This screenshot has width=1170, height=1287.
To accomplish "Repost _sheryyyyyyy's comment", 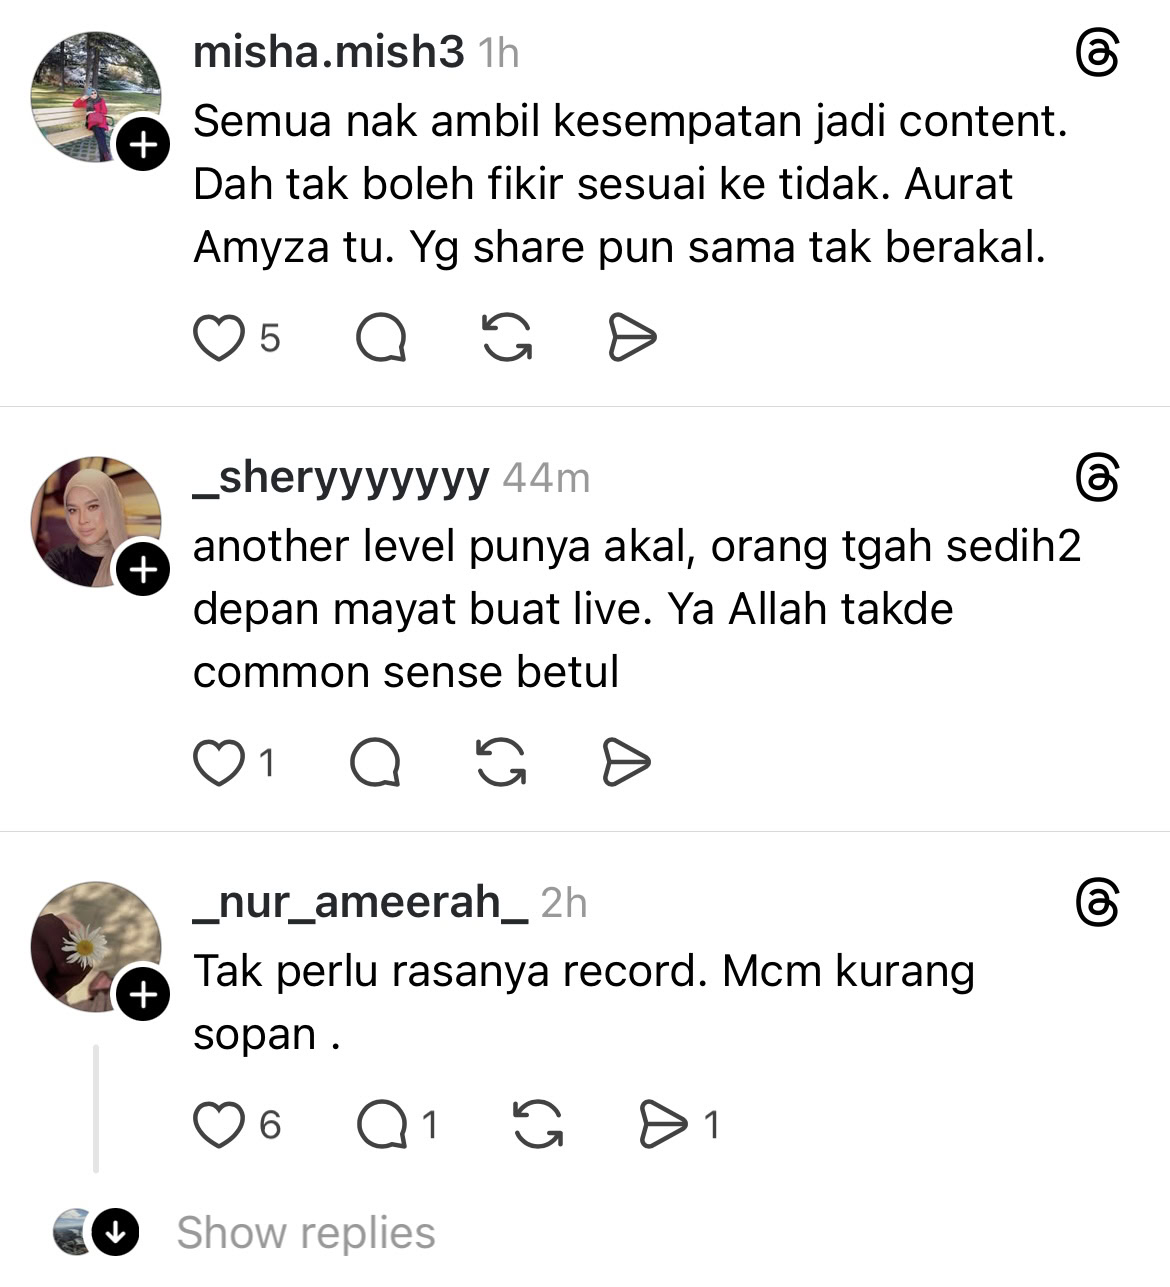I will tap(501, 763).
